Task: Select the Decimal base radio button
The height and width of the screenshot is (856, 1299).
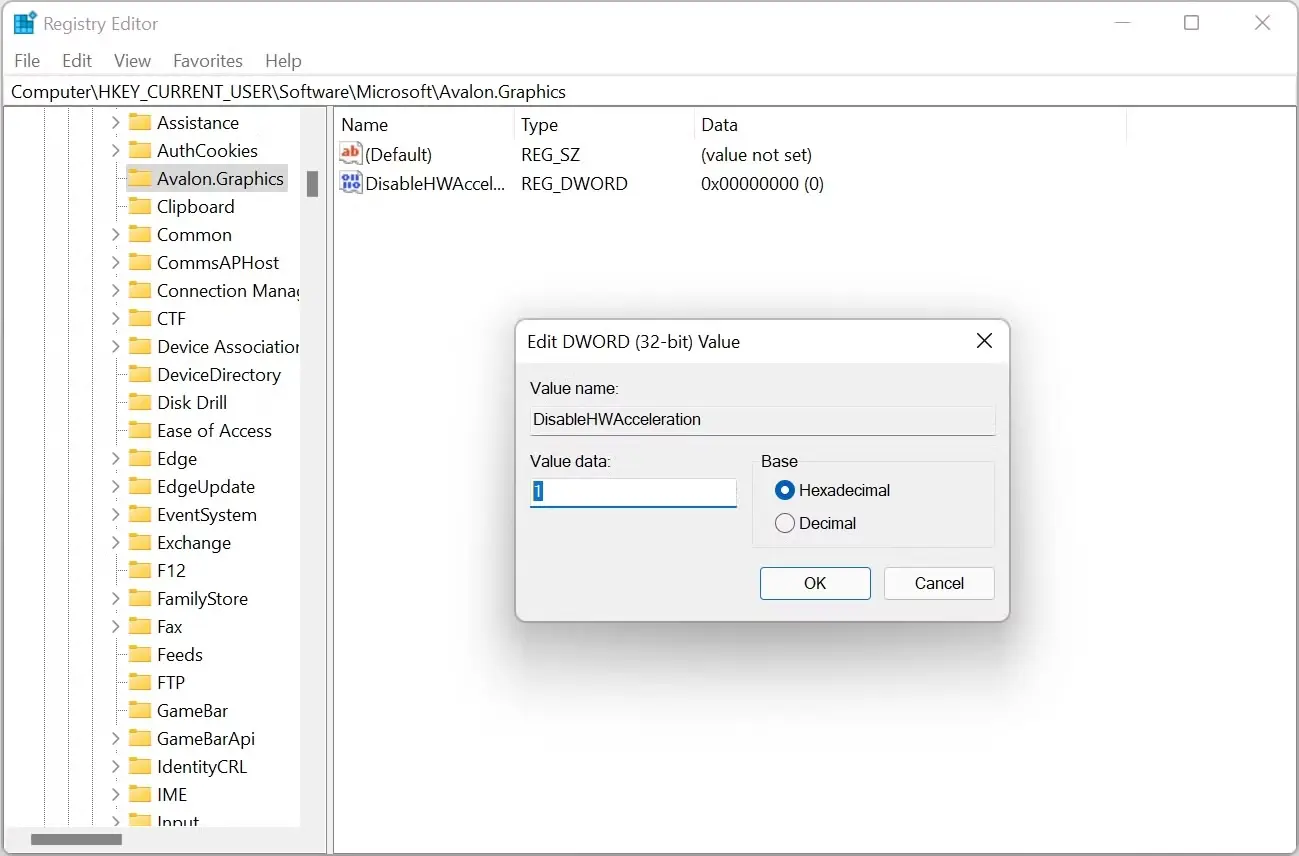Action: pos(785,523)
